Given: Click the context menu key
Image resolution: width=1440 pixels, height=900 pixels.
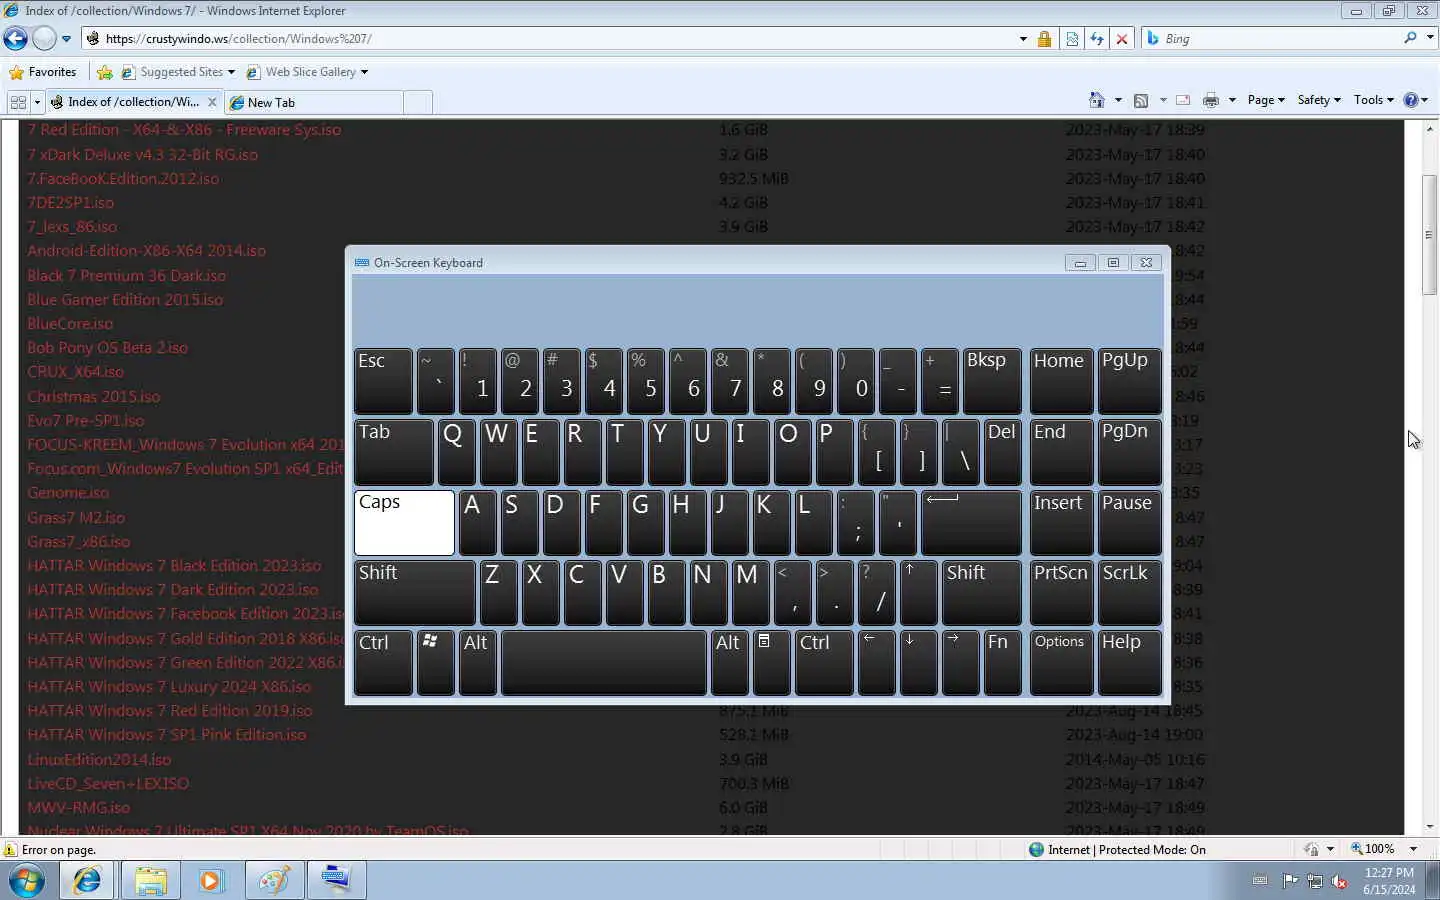Looking at the screenshot, I should [771, 663].
